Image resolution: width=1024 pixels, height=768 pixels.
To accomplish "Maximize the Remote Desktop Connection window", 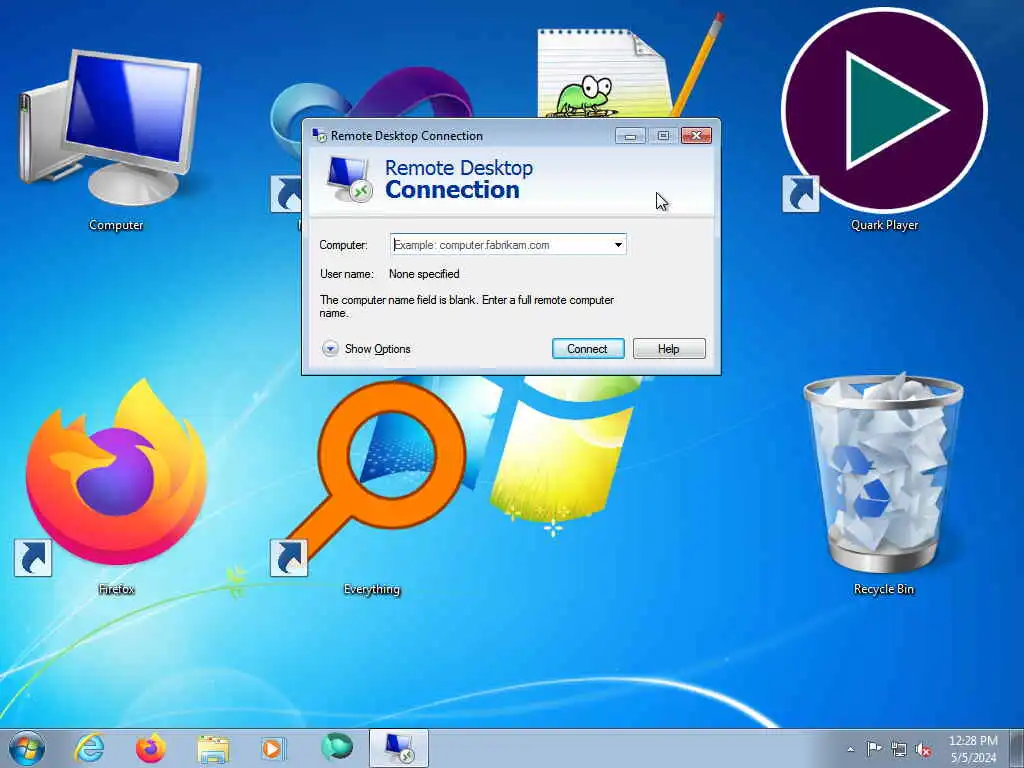I will (663, 136).
